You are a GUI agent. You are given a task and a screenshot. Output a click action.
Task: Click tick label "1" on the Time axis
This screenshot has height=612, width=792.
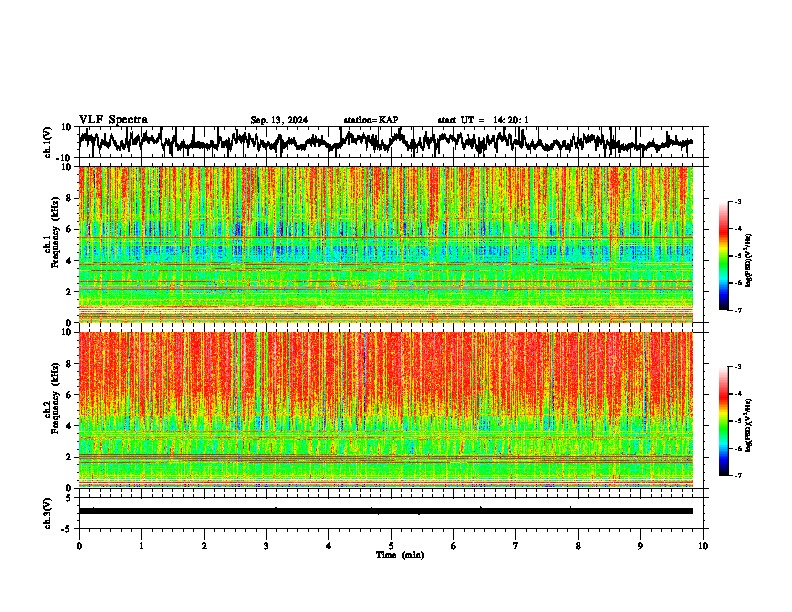click(141, 546)
